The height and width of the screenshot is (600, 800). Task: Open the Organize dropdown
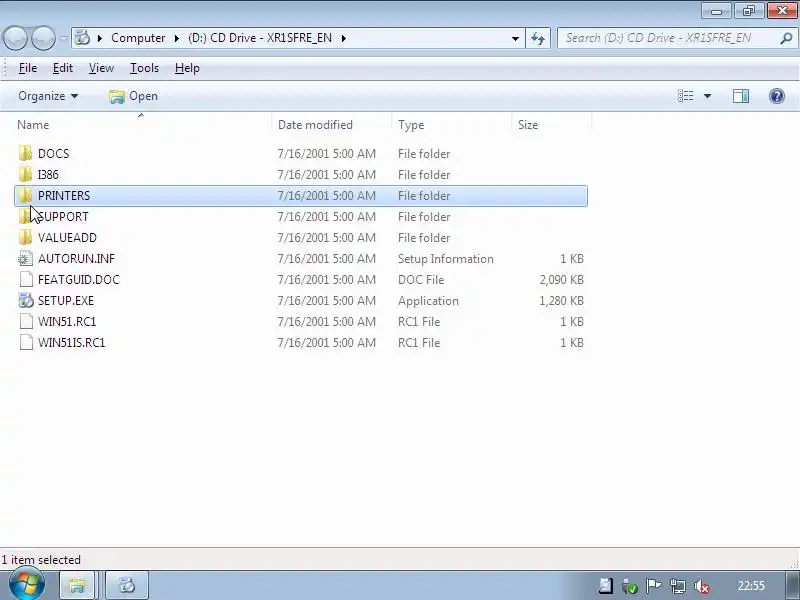(x=48, y=96)
